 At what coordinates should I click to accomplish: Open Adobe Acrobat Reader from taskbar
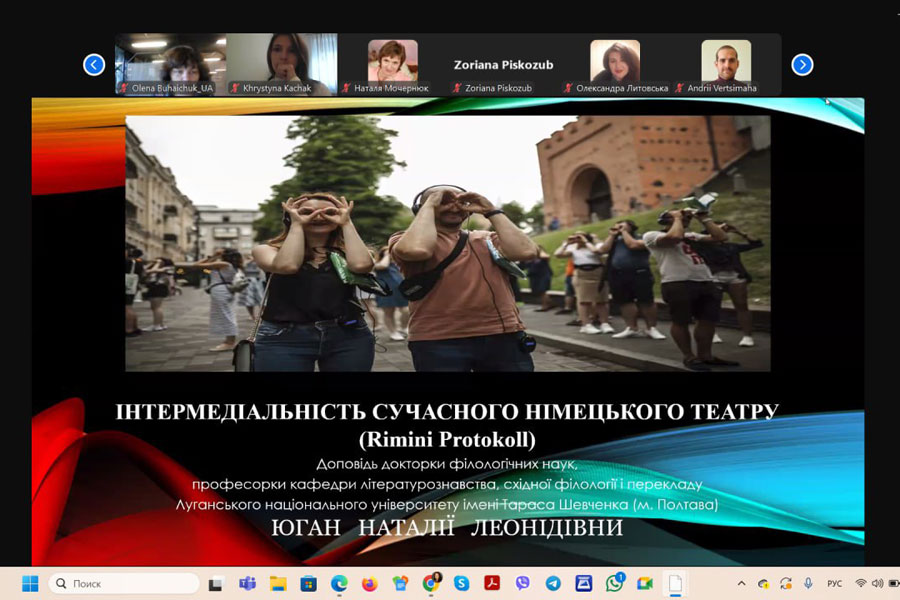coord(492,584)
